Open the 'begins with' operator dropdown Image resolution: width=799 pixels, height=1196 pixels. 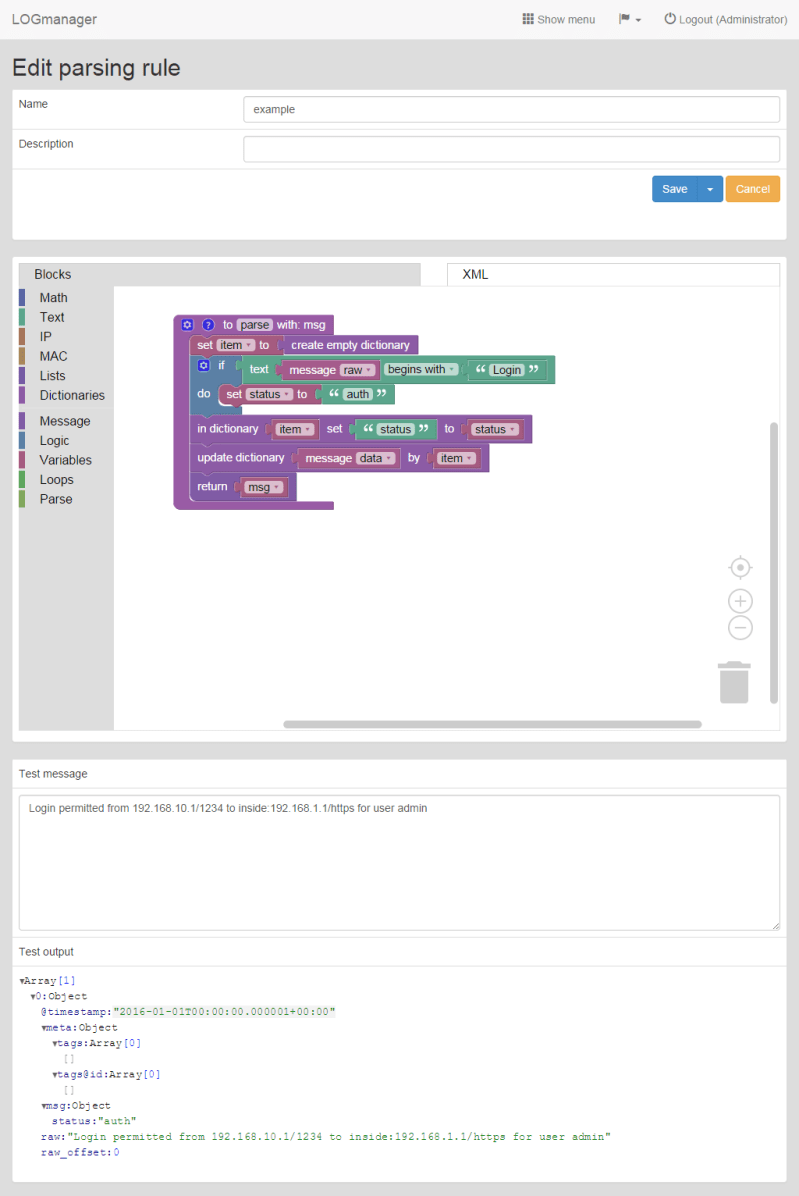[x=422, y=369]
